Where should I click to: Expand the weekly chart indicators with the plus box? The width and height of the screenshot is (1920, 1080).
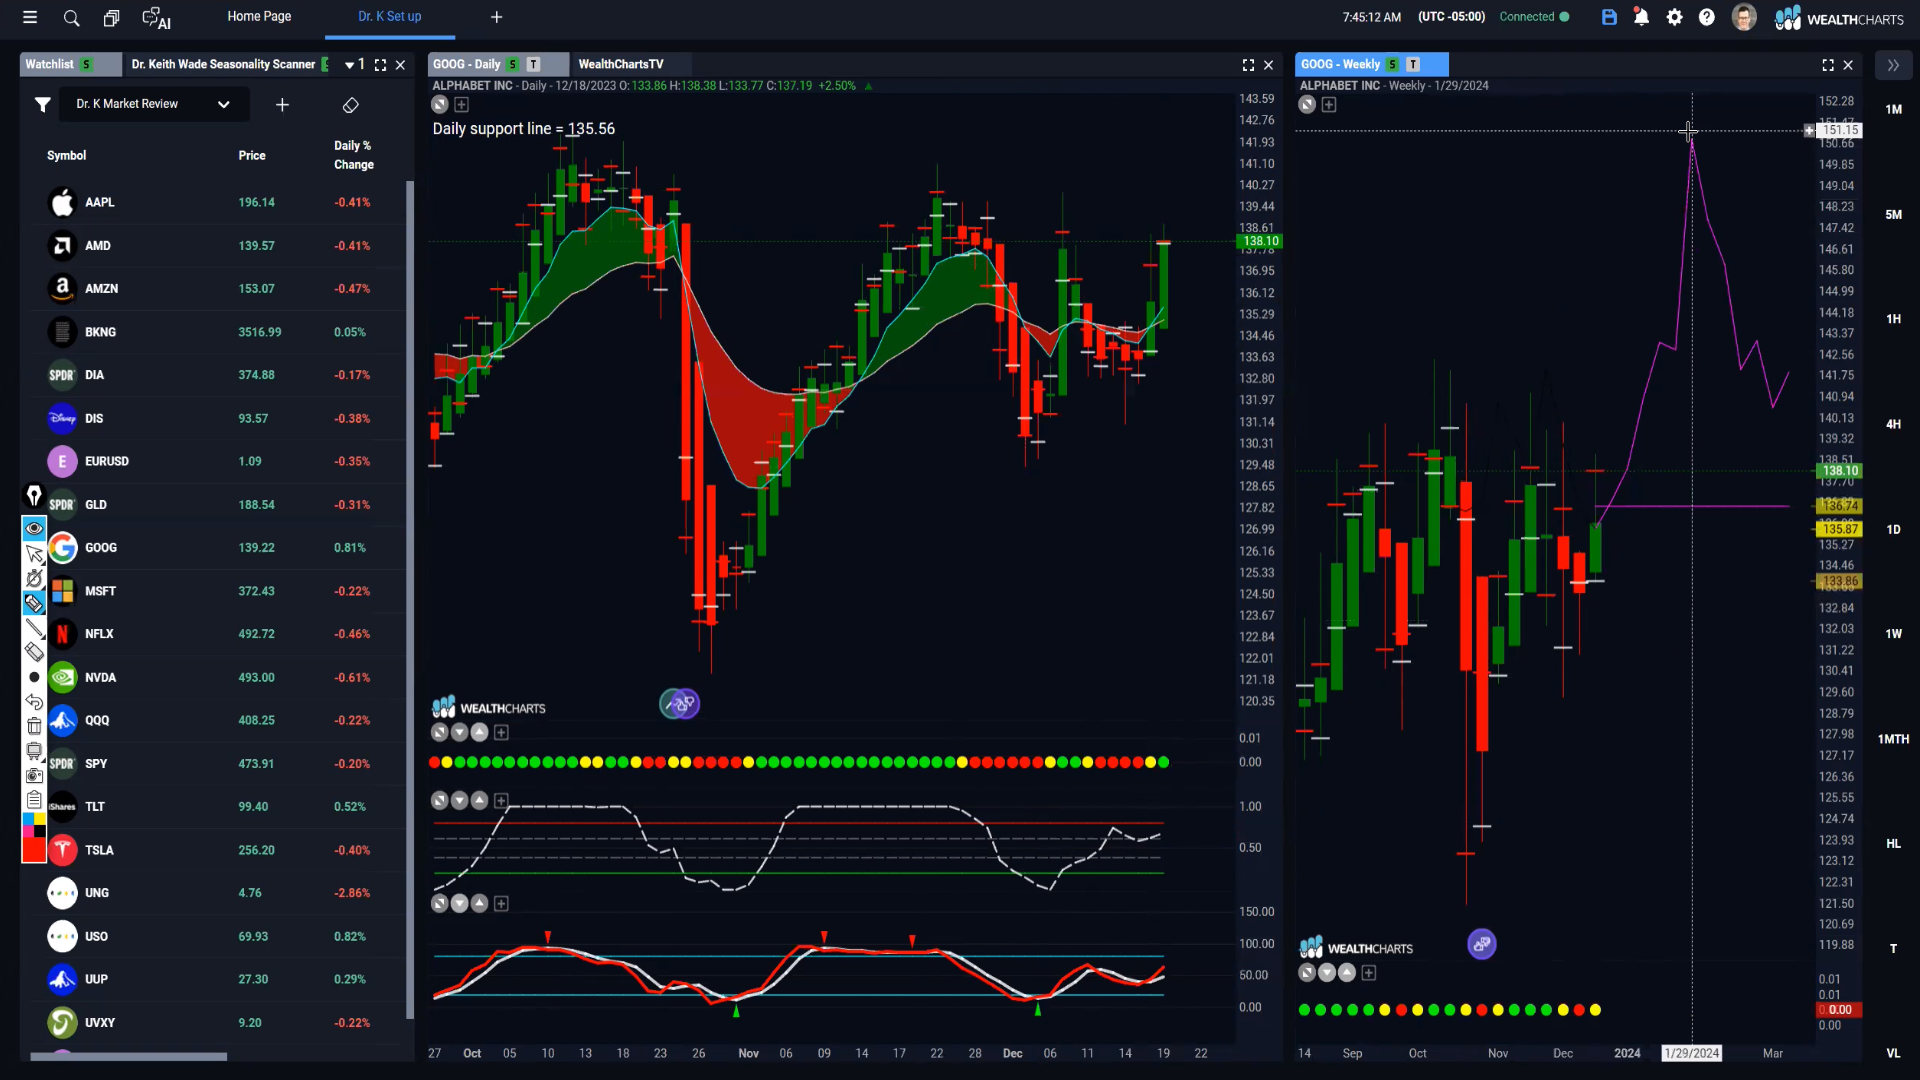coord(1329,104)
